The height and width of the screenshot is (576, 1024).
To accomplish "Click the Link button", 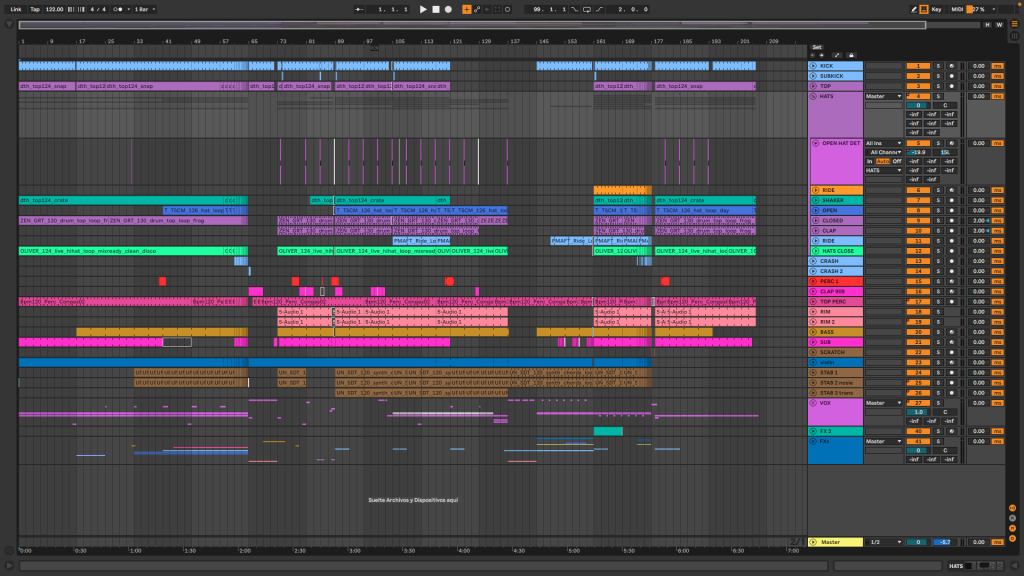I will point(15,9).
